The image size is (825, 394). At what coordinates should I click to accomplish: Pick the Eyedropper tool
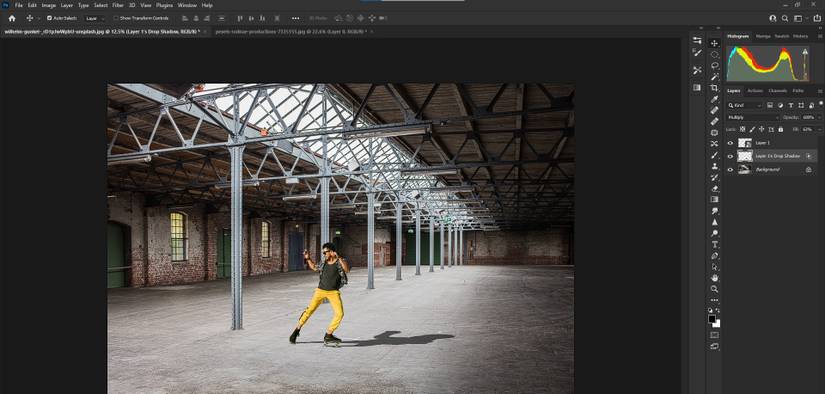(x=714, y=99)
